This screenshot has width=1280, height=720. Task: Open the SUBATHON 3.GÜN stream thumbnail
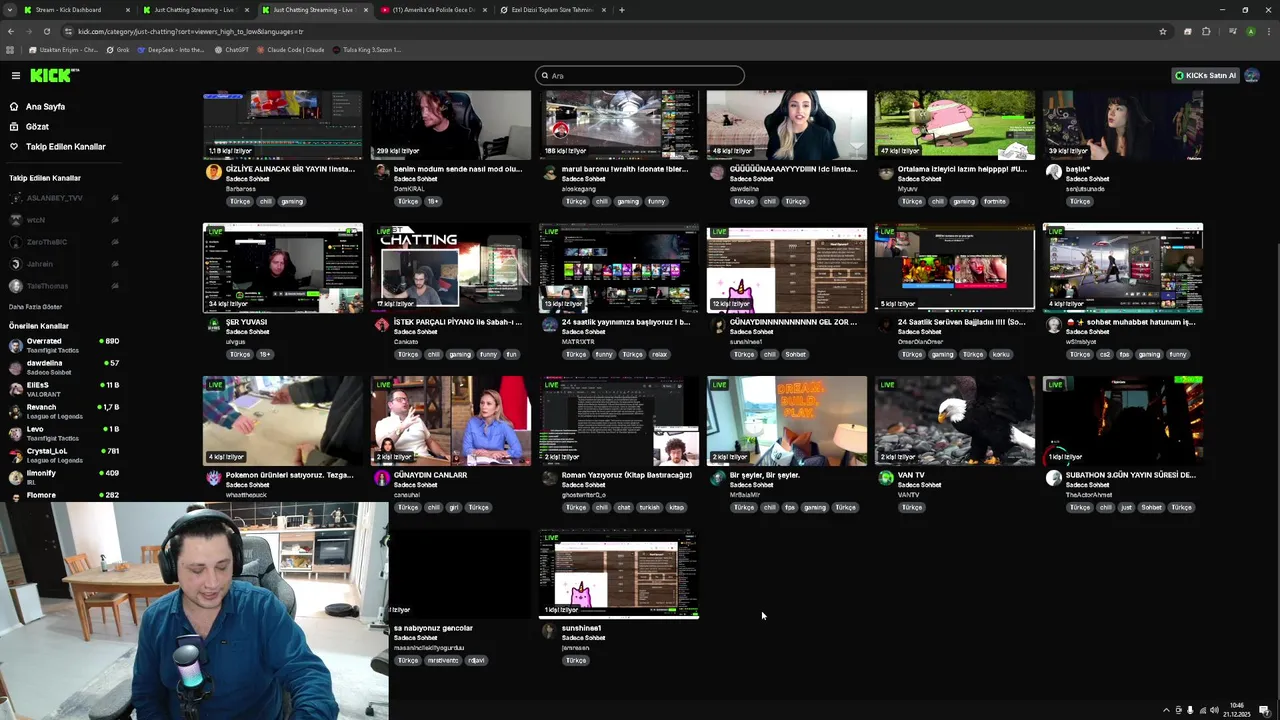click(x=1123, y=421)
